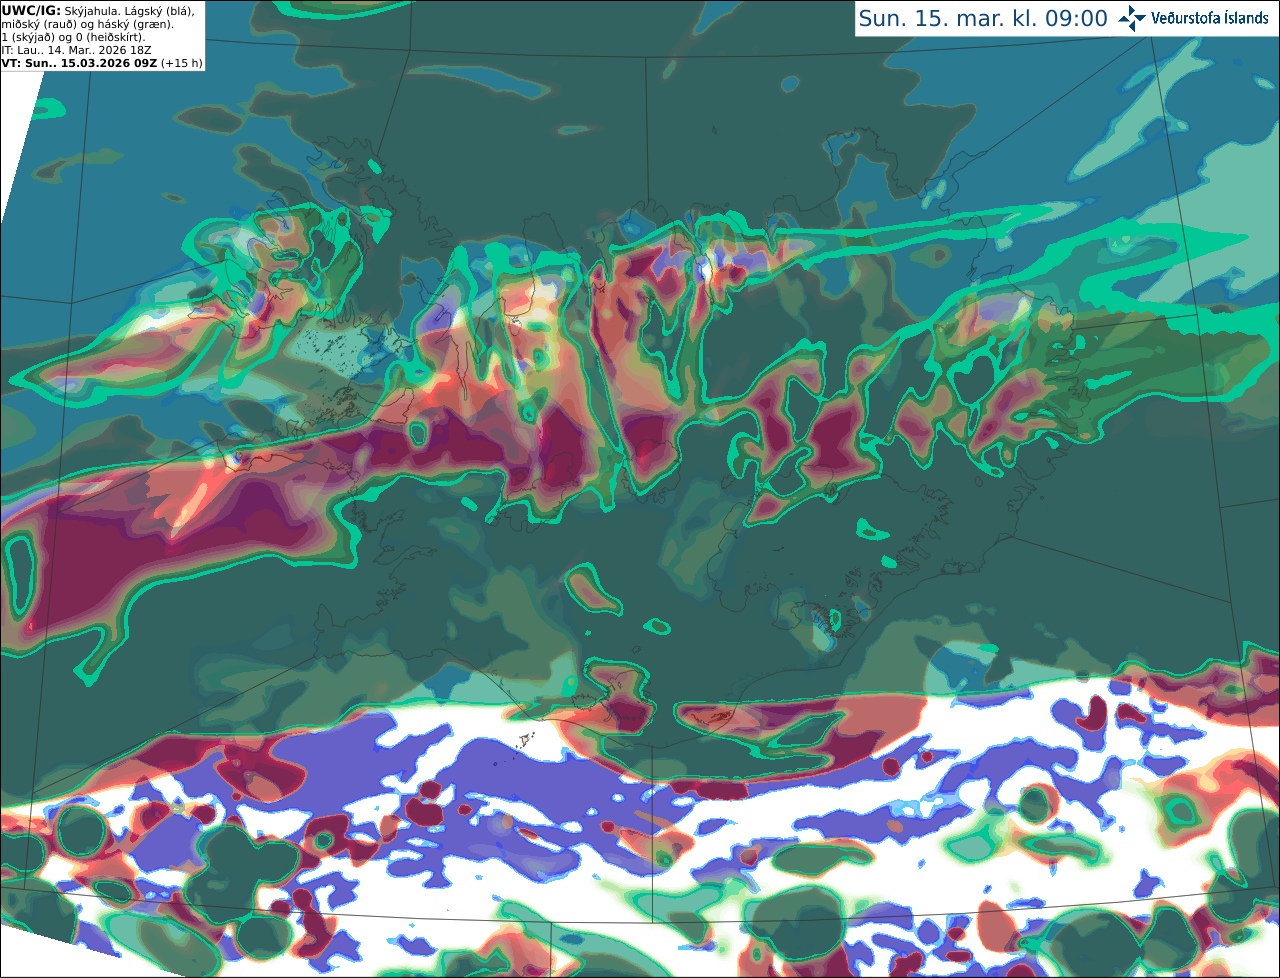The width and height of the screenshot is (1280, 978).
Task: Select the 'IT: Lau.. 14. Mar.. 2026 18Z' line
Action: coord(74,50)
